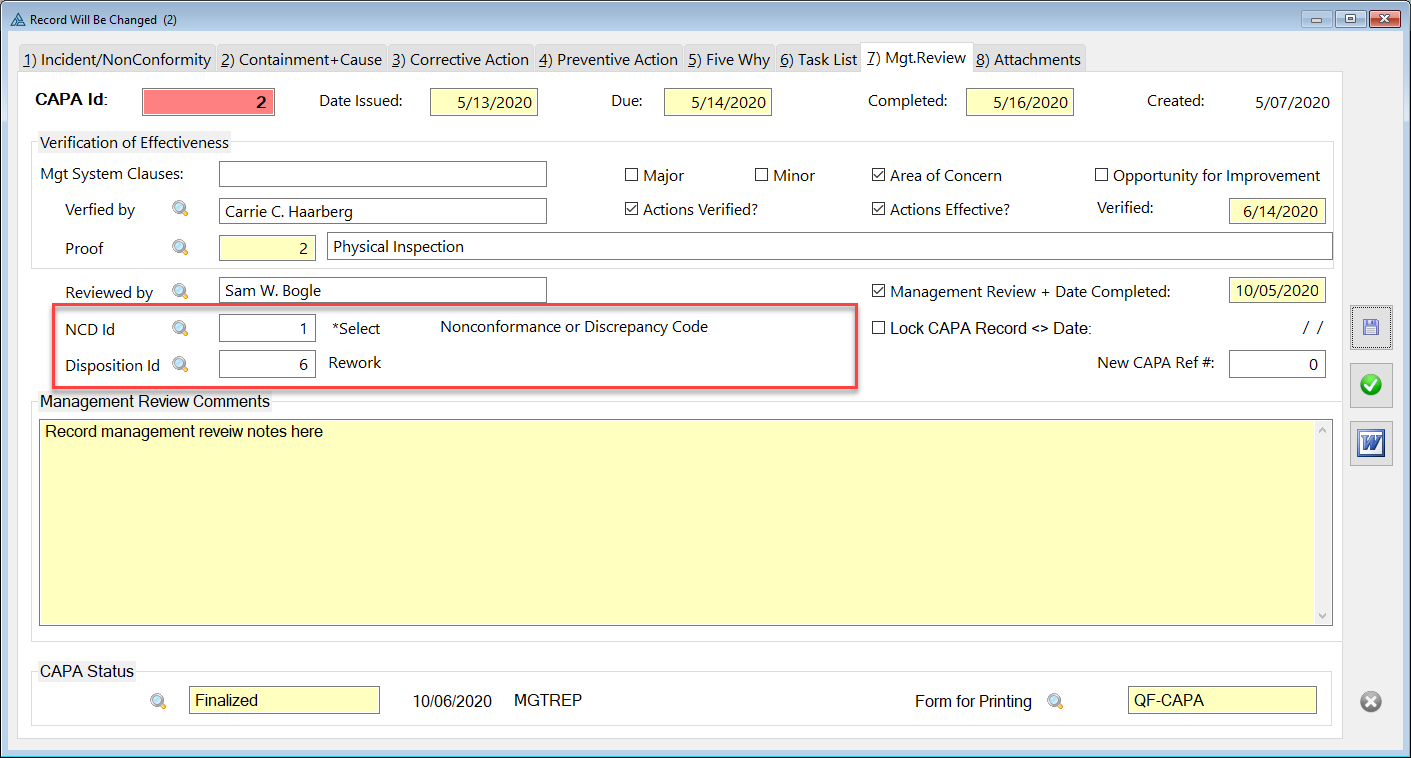Click the green checkmark OK icon
The width and height of the screenshot is (1411, 758).
[1371, 385]
